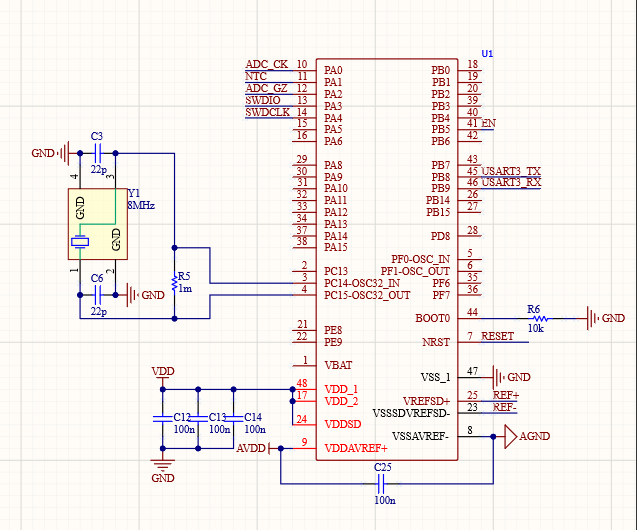The width and height of the screenshot is (637, 530).
Task: Click the VBAT pin name
Action: [338, 366]
